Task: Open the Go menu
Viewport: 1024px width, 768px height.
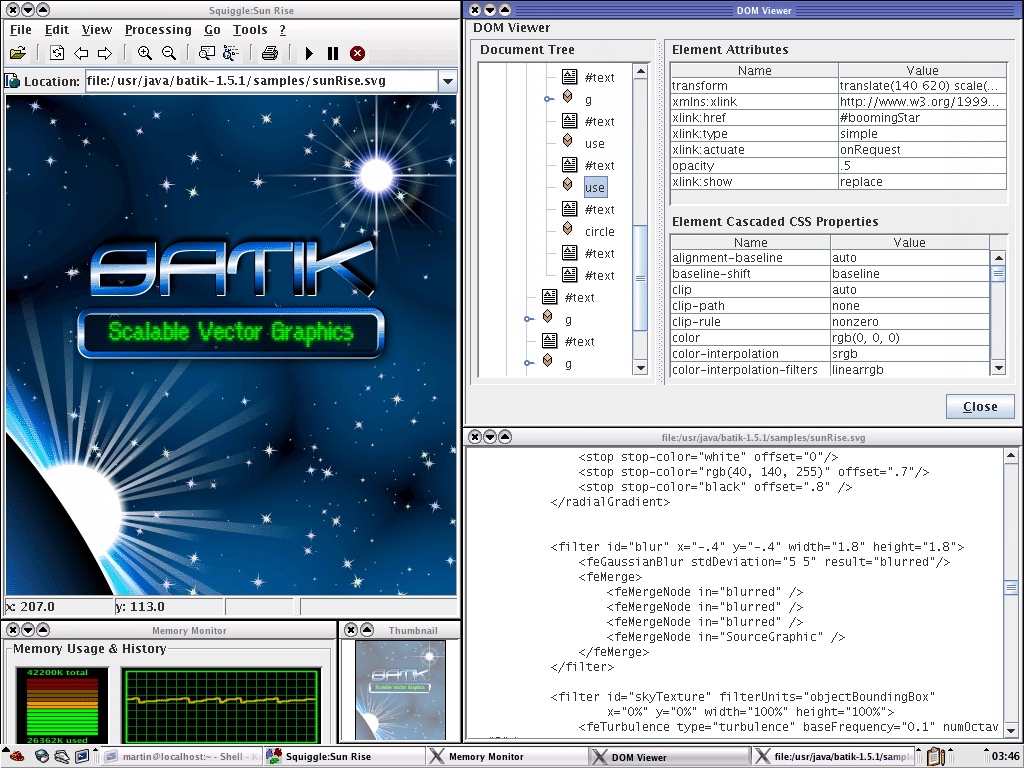Action: point(212,29)
